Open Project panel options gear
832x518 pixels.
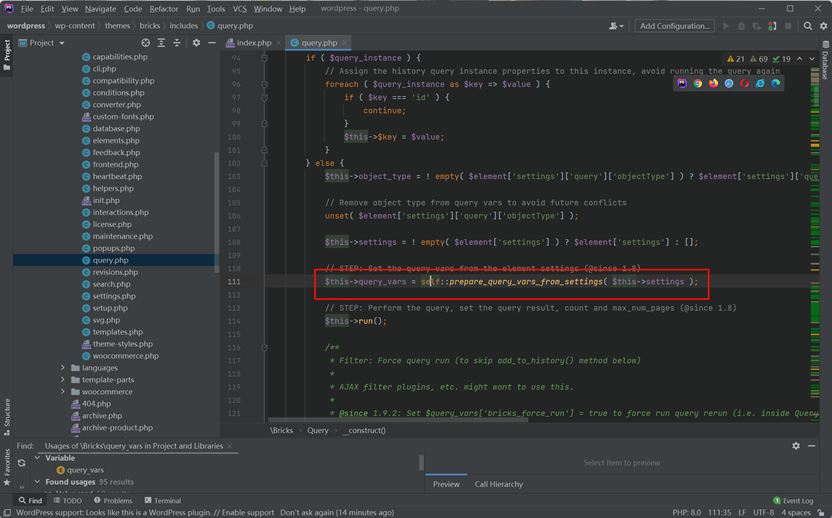[196, 43]
